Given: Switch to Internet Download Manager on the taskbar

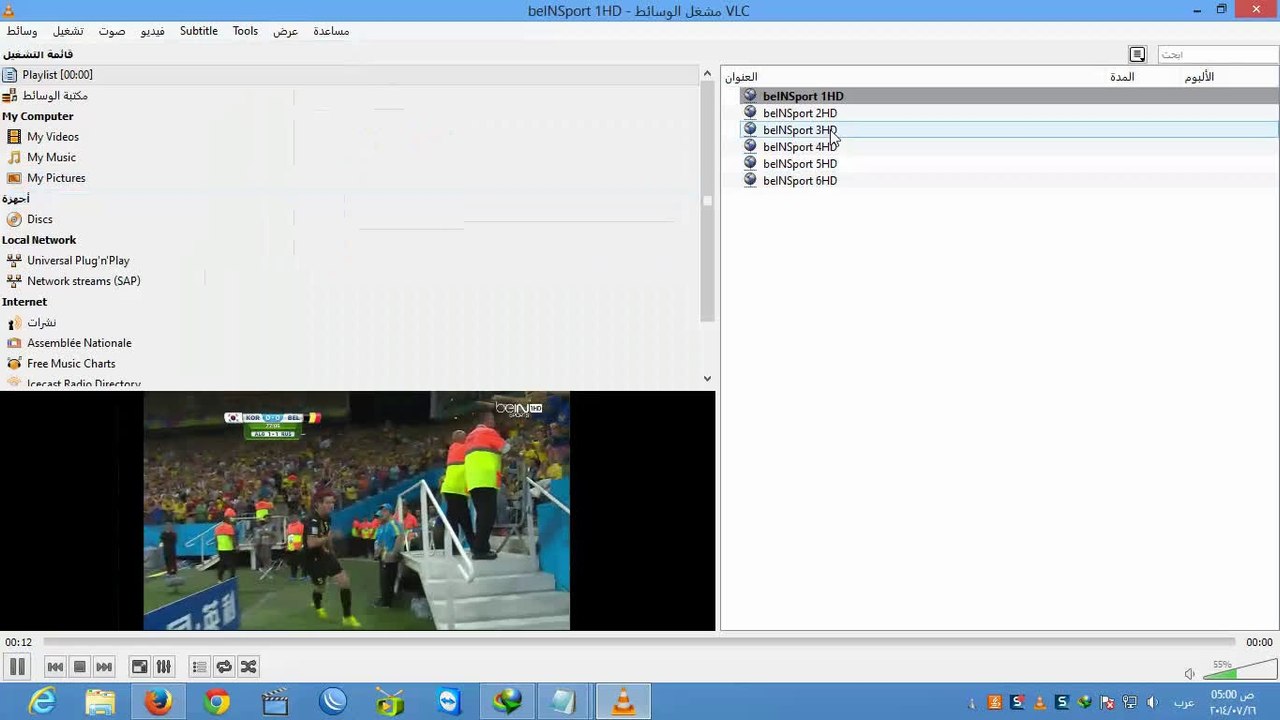Looking at the screenshot, I should (507, 702).
